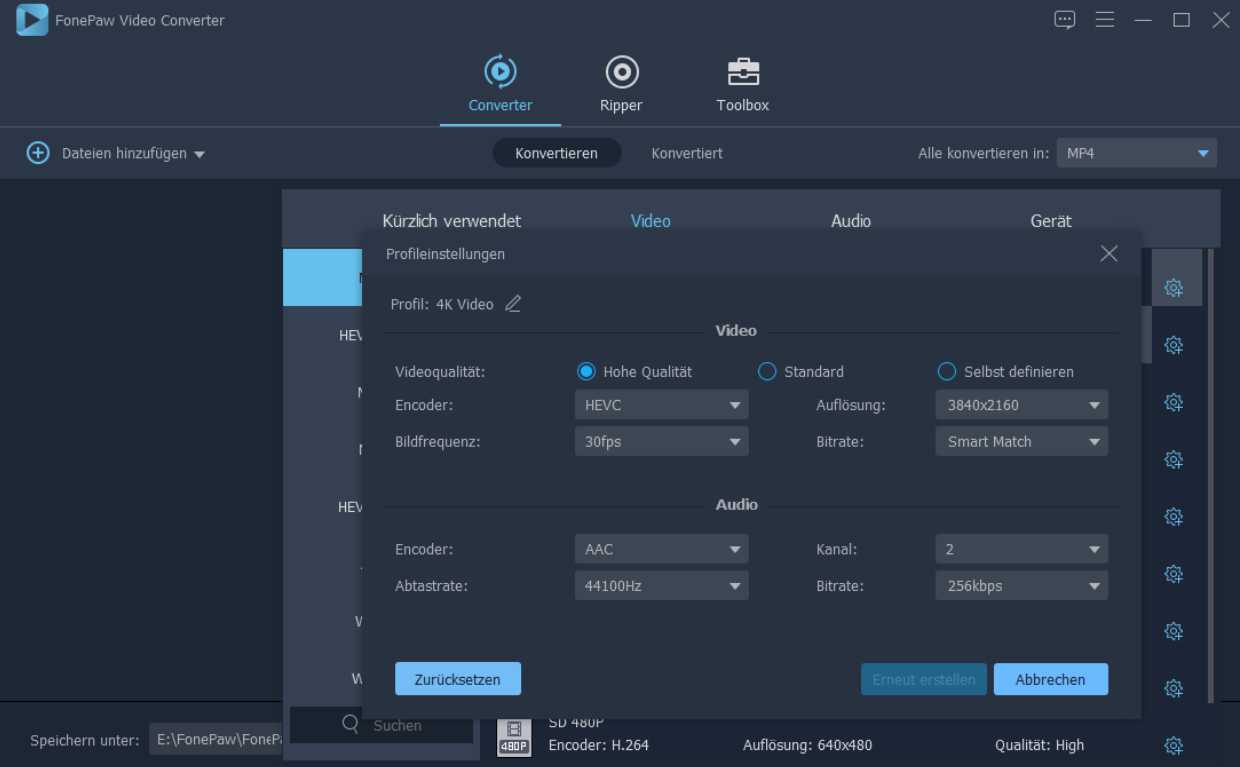Edit profile name with the pencil icon
The image size is (1240, 767).
pos(513,304)
